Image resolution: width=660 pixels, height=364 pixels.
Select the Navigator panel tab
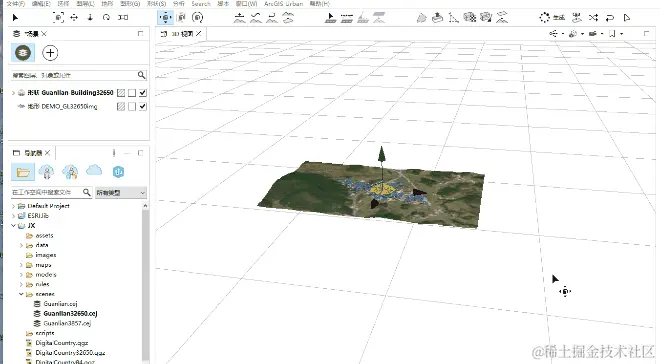32,153
